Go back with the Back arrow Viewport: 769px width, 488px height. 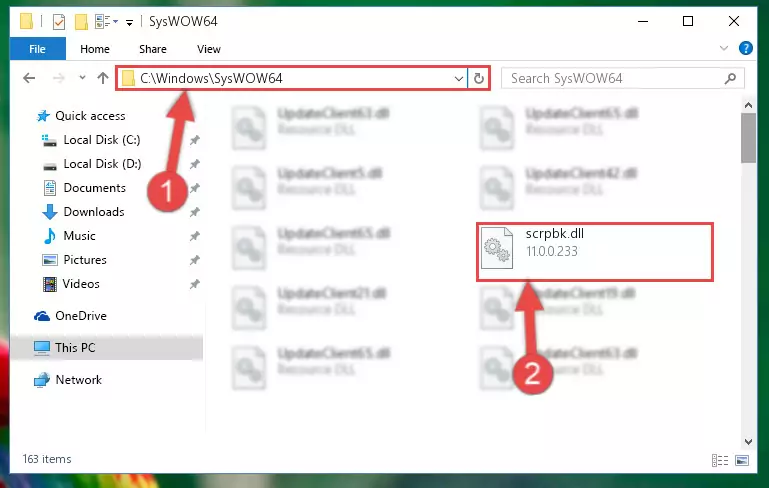tap(29, 78)
